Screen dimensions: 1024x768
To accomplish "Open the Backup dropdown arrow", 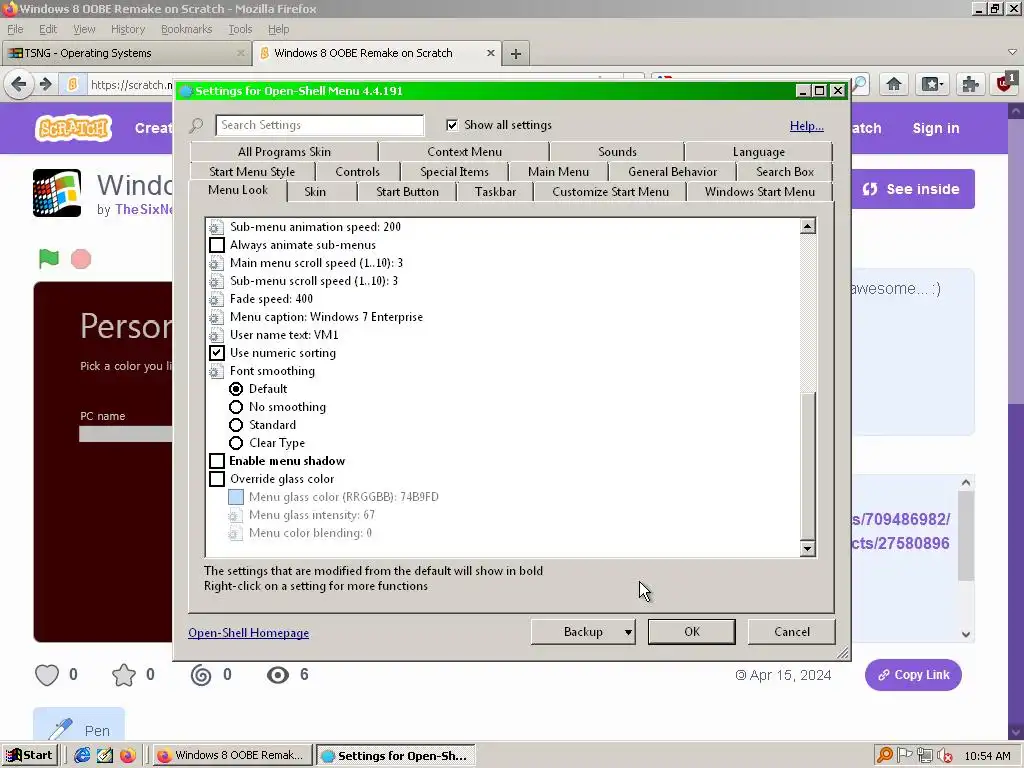I will 628,632.
